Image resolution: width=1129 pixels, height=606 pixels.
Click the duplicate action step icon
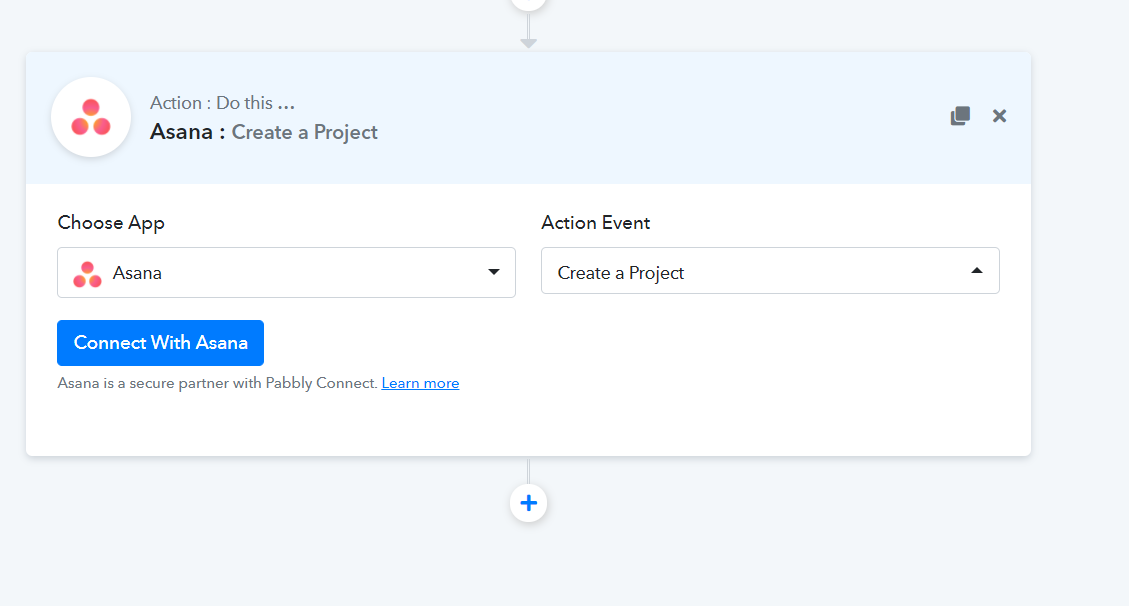[960, 116]
